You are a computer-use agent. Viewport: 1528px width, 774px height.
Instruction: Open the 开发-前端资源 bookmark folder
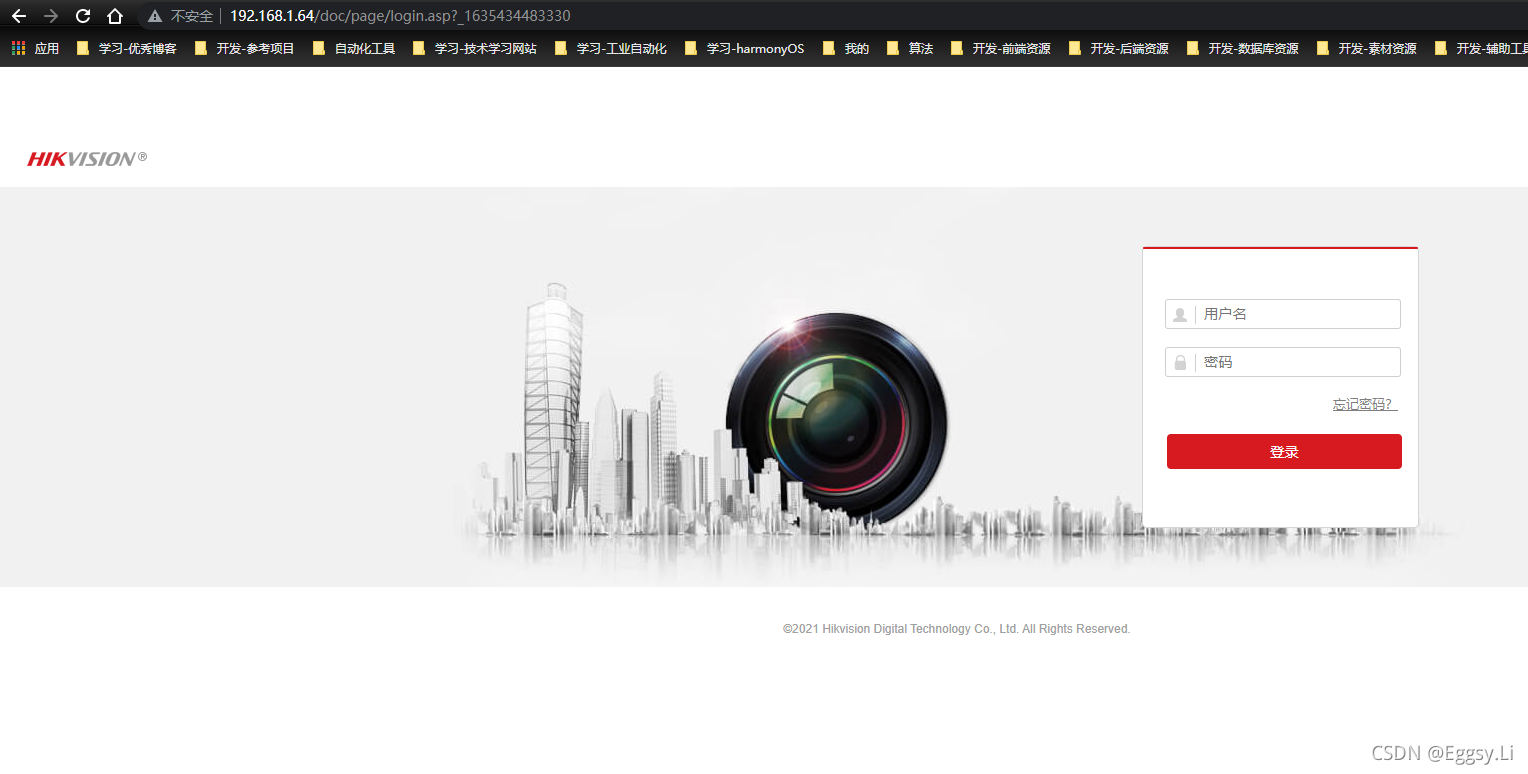point(1000,48)
